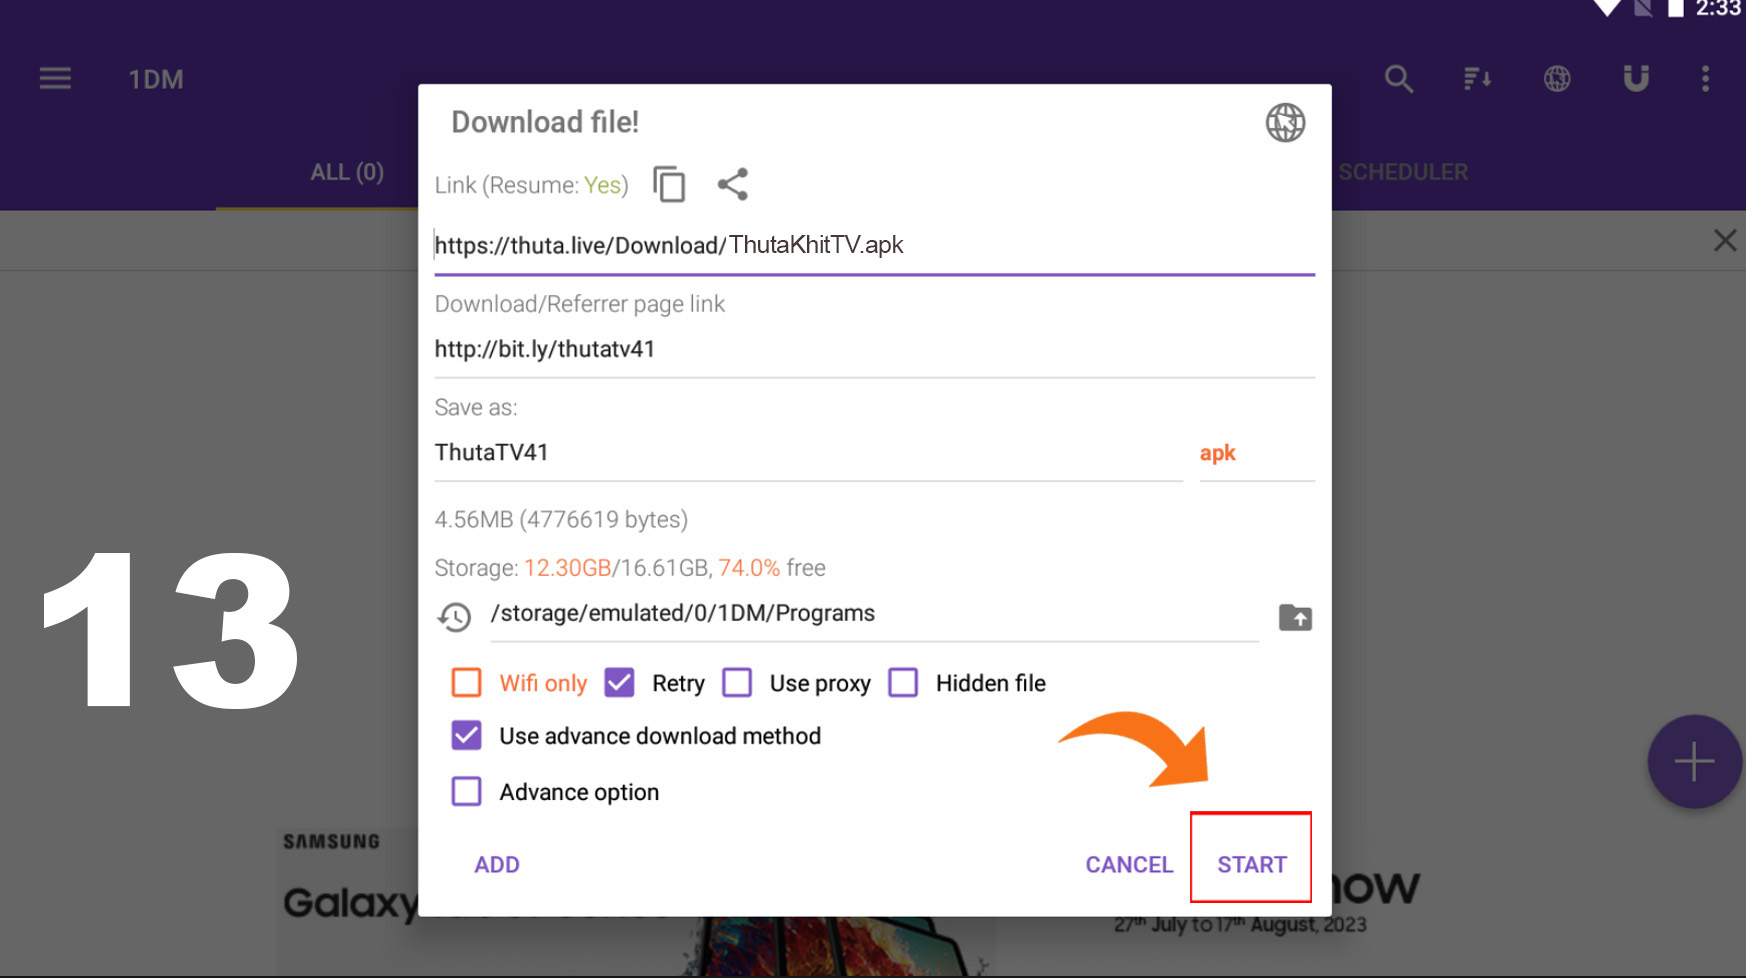
Task: Open the browser globe icon in toolbar
Action: tap(1557, 79)
